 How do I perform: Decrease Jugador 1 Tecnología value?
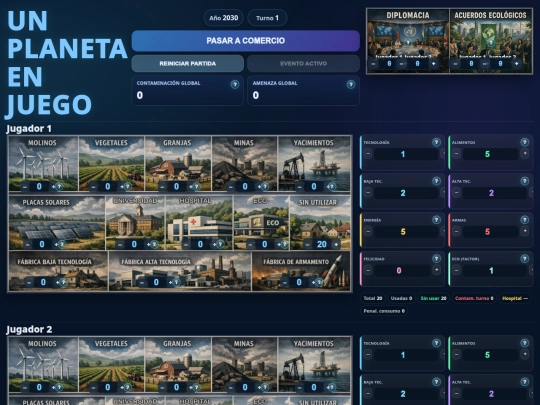pos(368,154)
